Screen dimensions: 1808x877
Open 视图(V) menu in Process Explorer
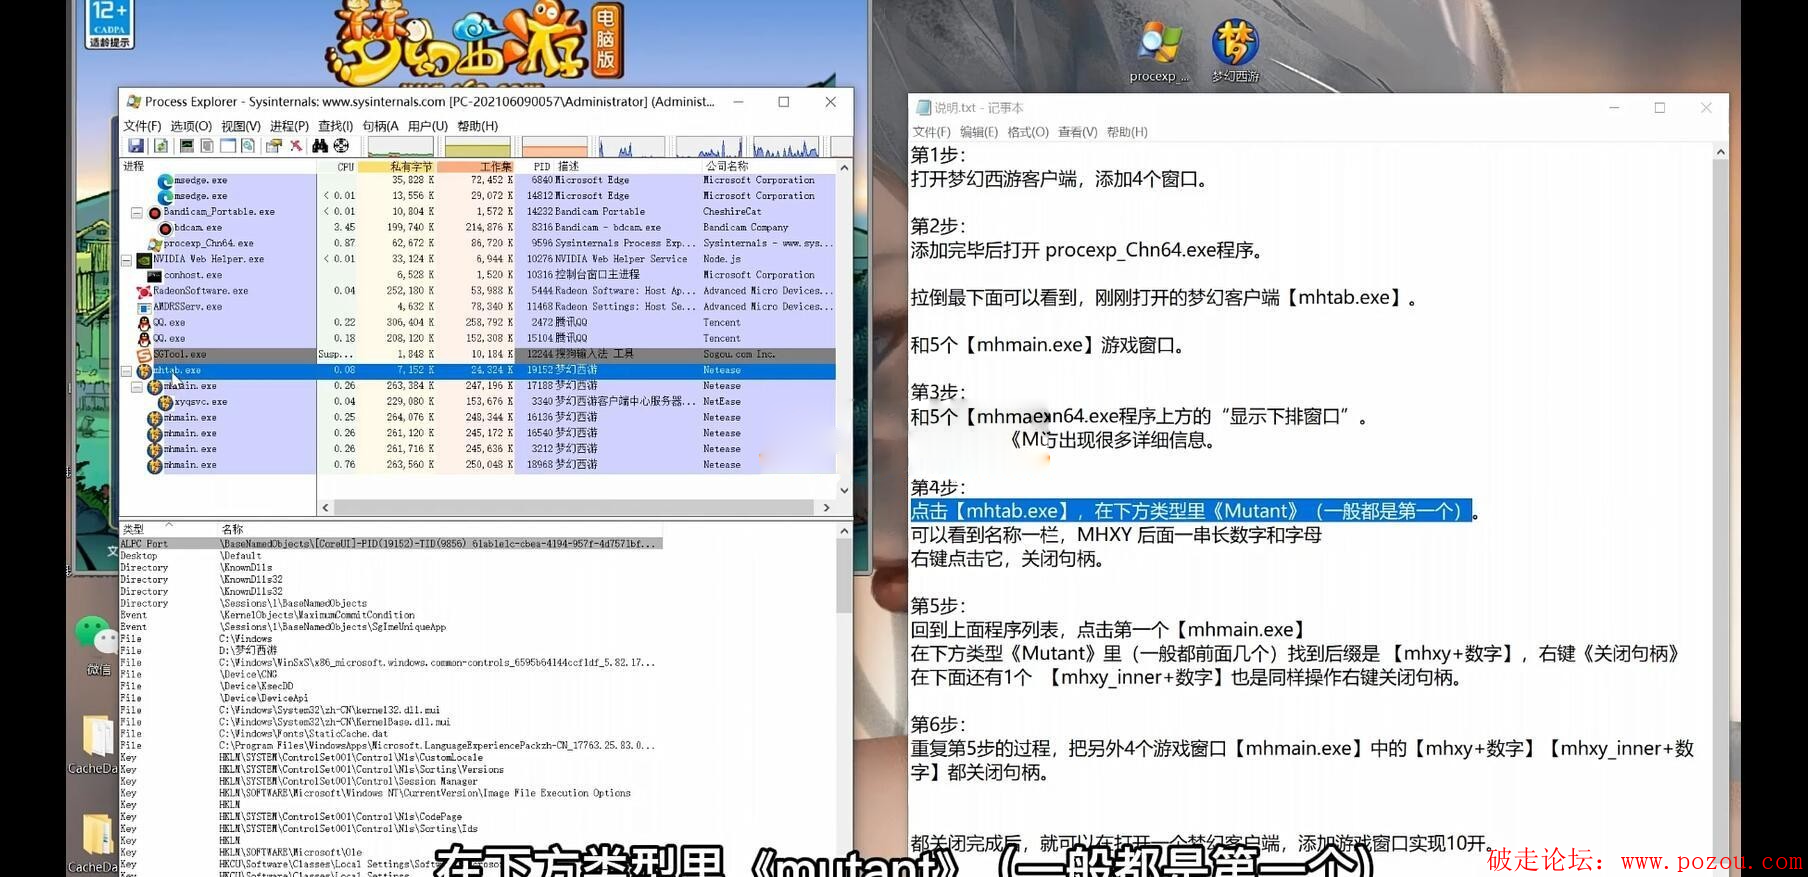(x=241, y=126)
